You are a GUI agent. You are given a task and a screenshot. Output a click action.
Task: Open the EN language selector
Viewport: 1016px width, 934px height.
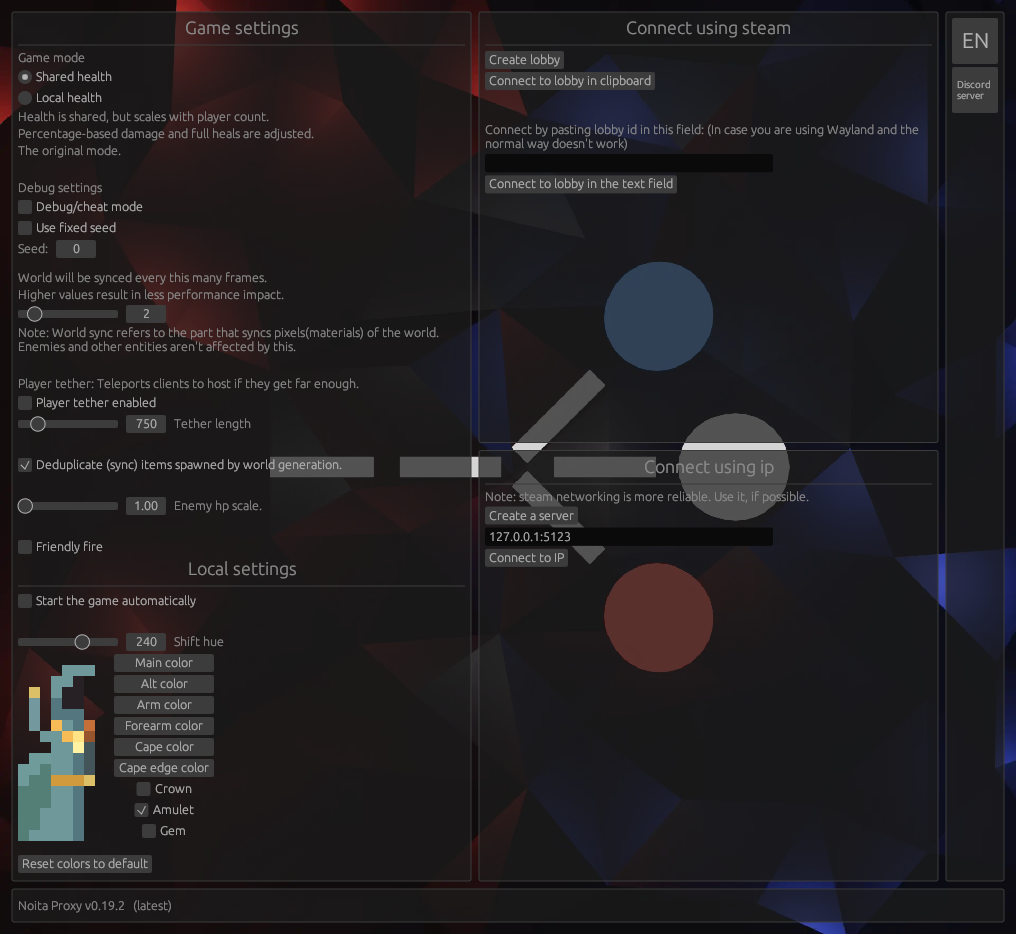(x=975, y=41)
